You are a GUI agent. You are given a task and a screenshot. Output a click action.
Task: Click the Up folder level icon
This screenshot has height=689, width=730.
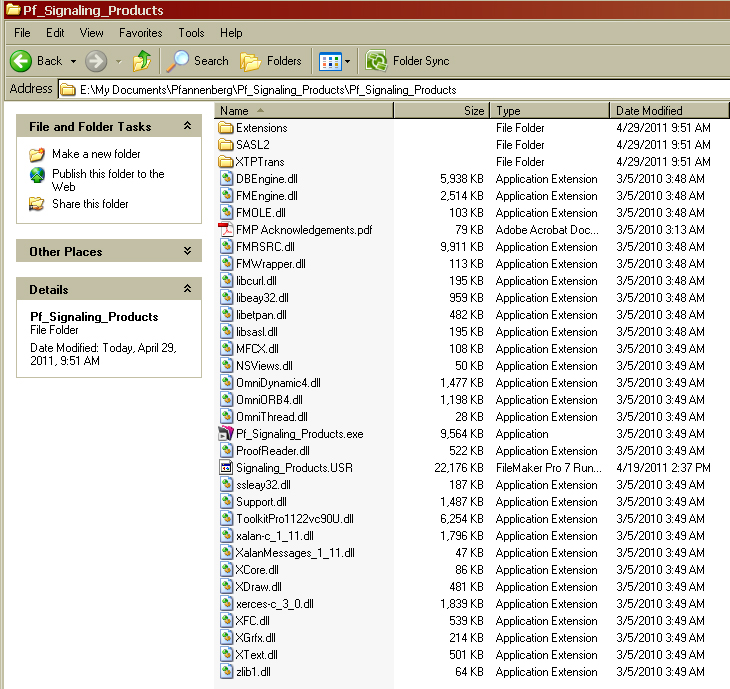[x=142, y=61]
